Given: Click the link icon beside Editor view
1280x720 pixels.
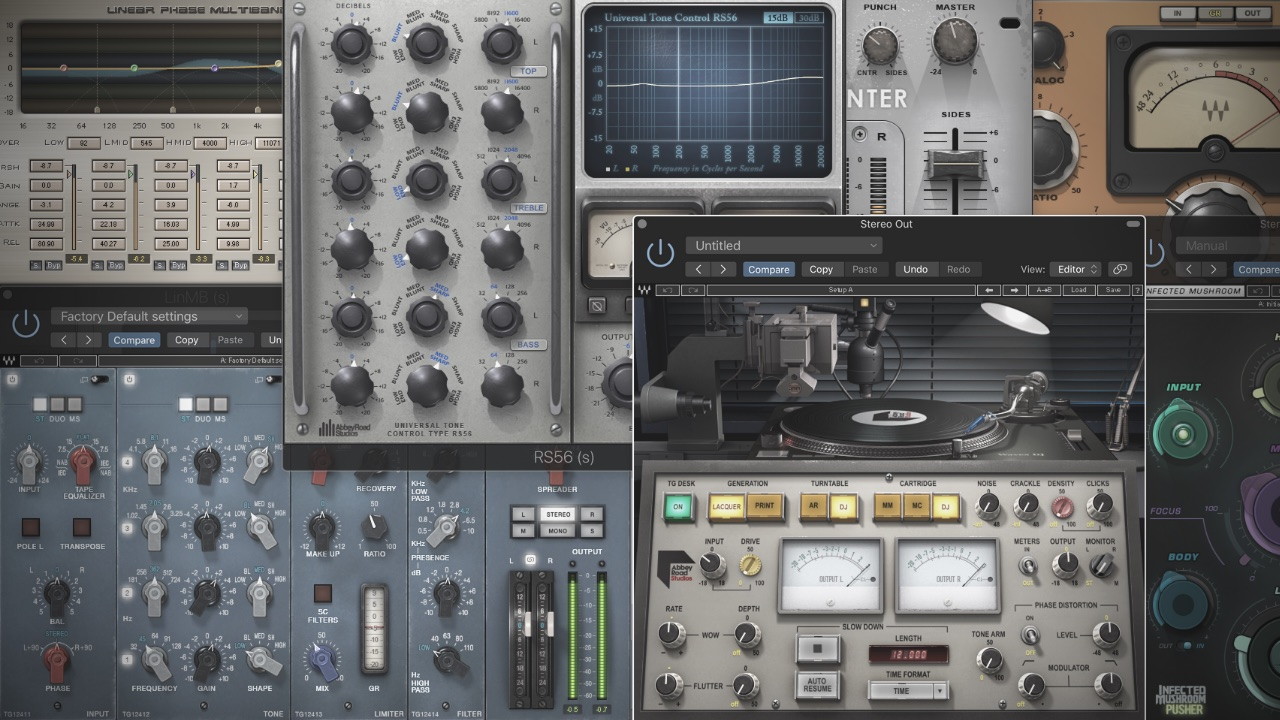Looking at the screenshot, I should [1119, 269].
